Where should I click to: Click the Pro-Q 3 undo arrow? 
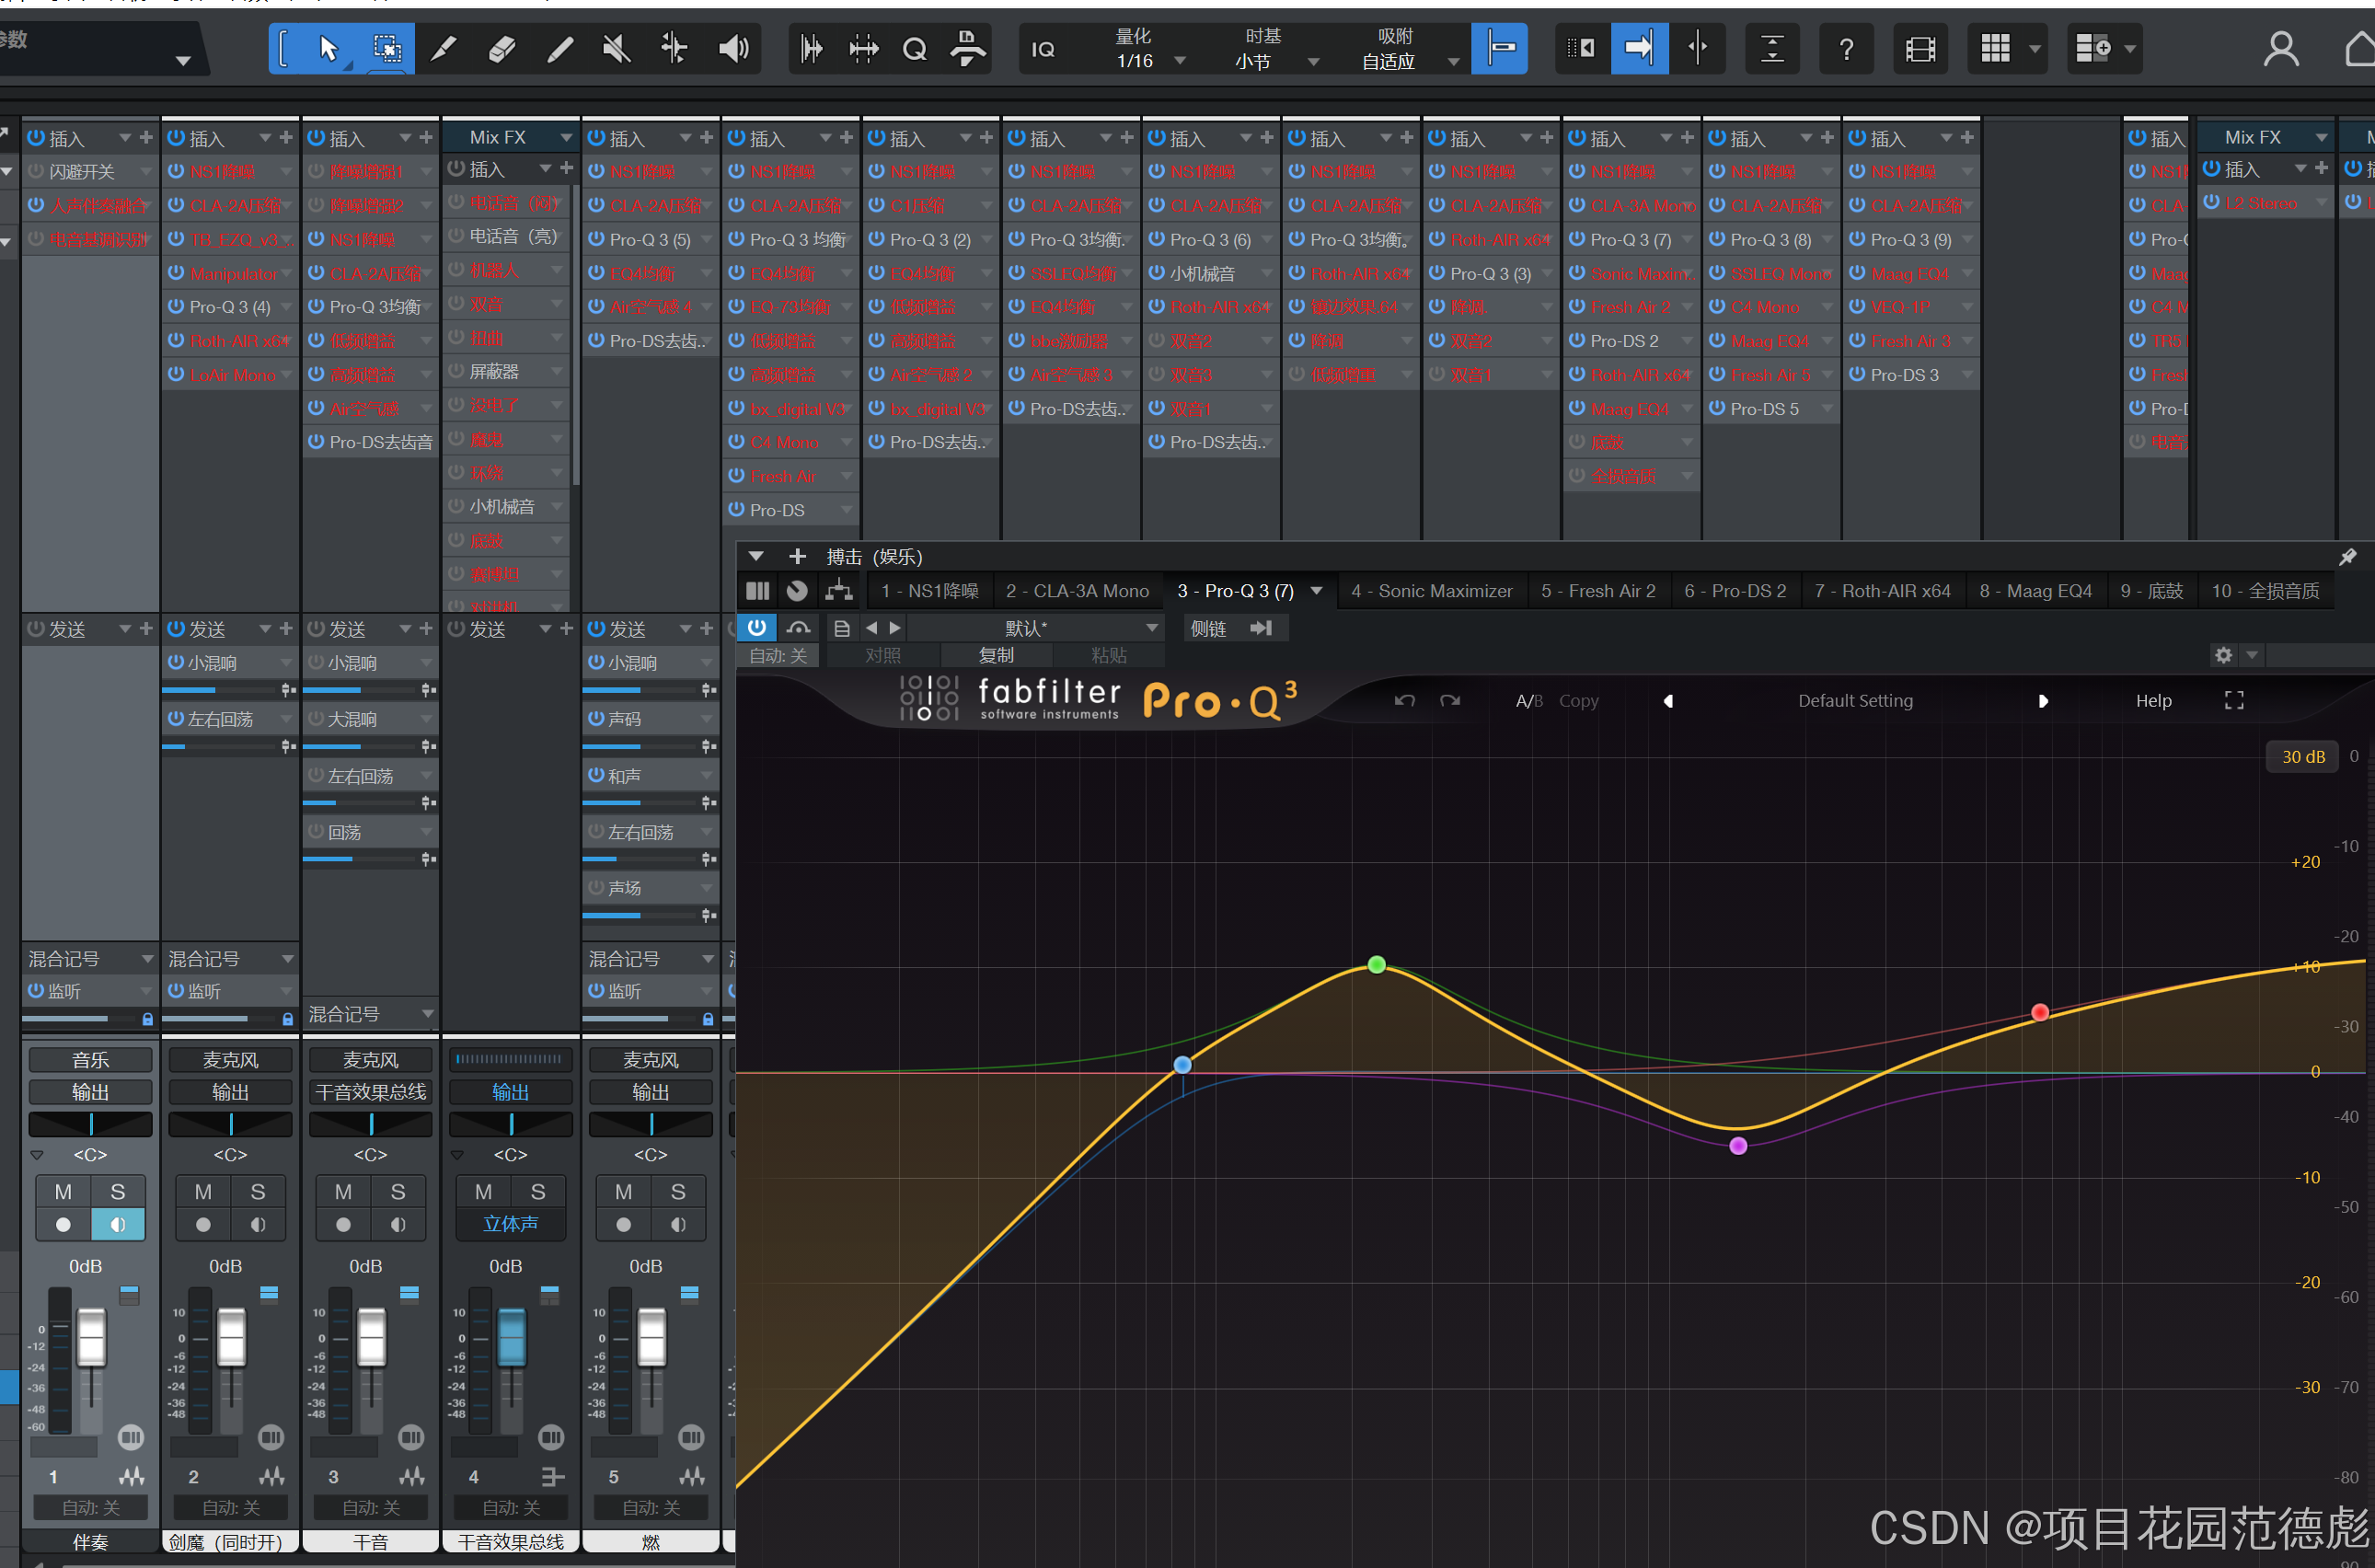point(1404,700)
